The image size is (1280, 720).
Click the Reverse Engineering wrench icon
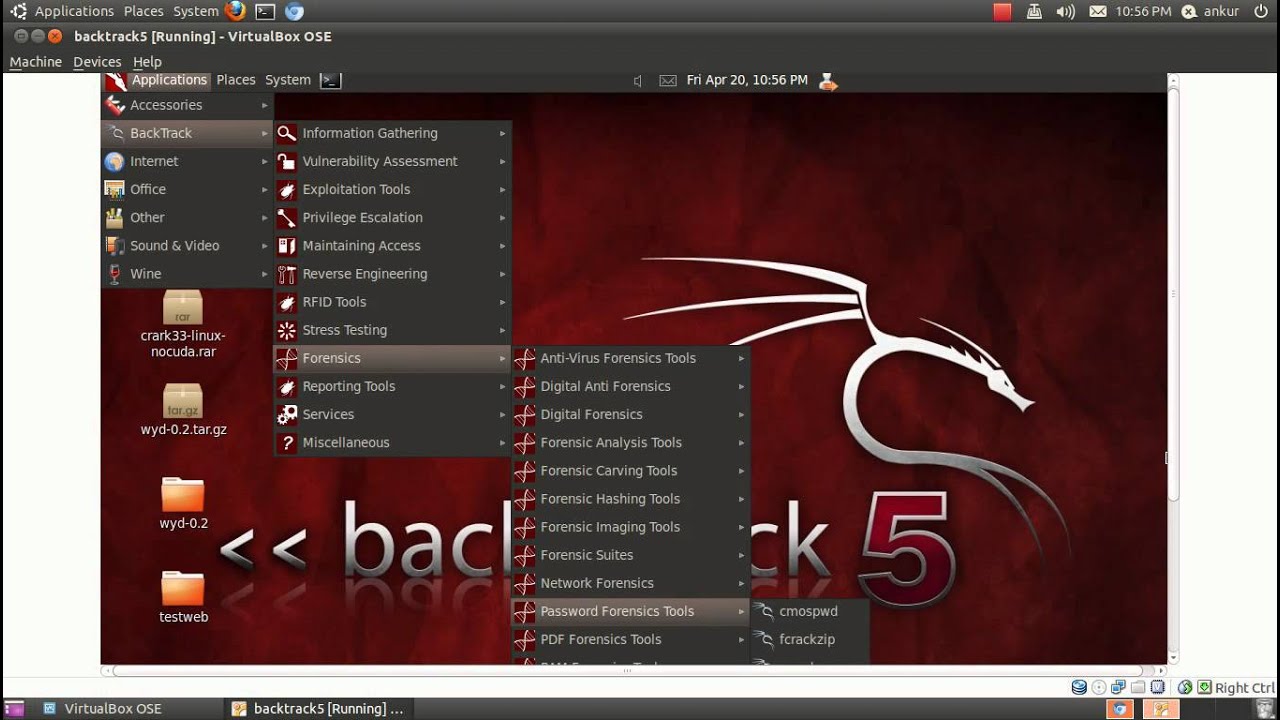(287, 273)
